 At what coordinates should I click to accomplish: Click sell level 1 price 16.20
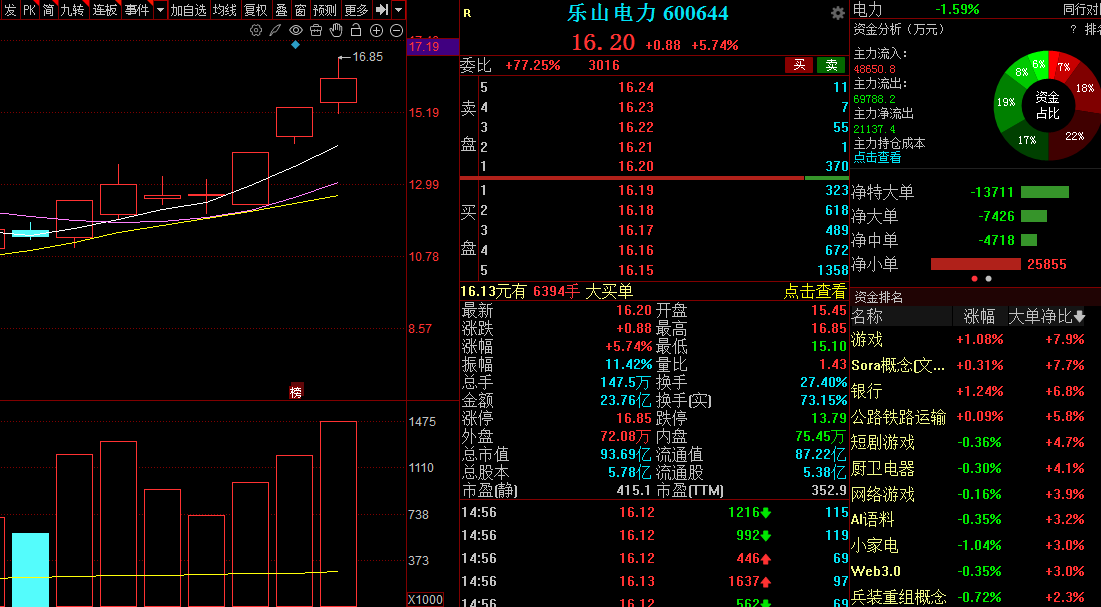(x=636, y=167)
